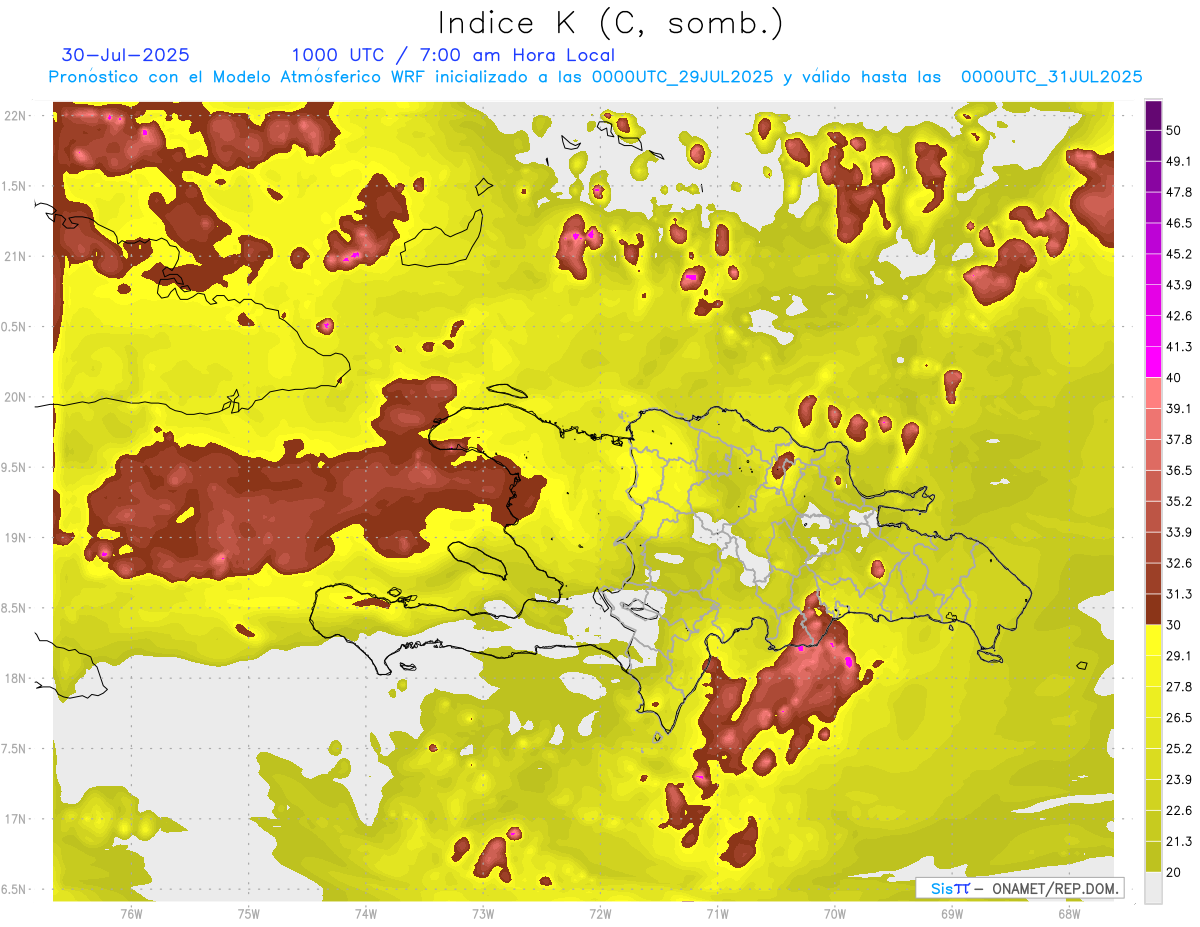This screenshot has width=1200, height=927.
Task: Click the '69W' longitude label
Action: pyautogui.click(x=951, y=913)
